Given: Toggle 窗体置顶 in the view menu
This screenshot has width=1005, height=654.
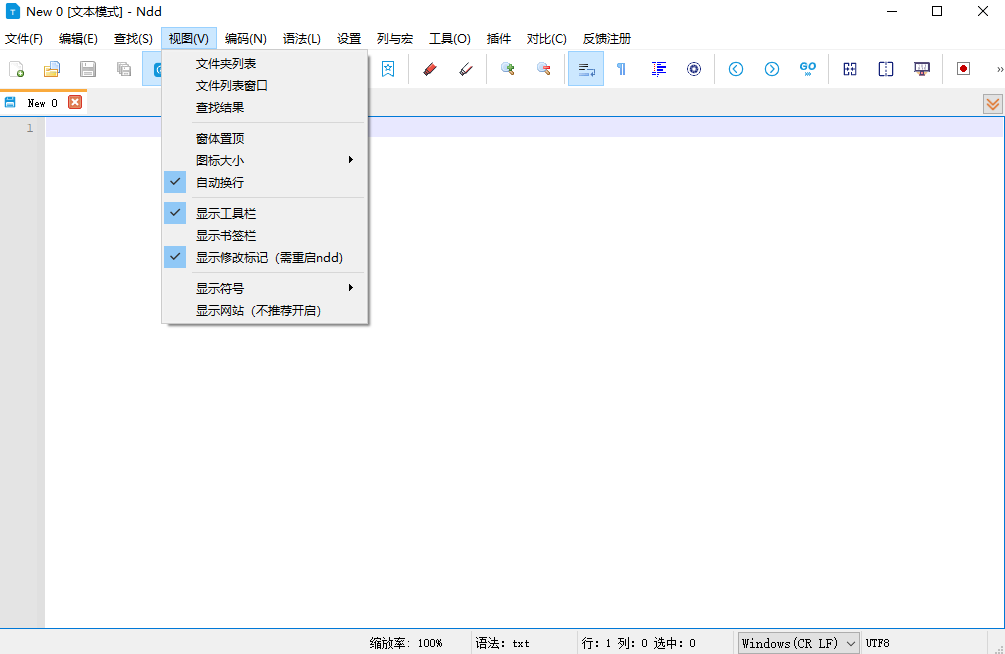Looking at the screenshot, I should point(264,138).
